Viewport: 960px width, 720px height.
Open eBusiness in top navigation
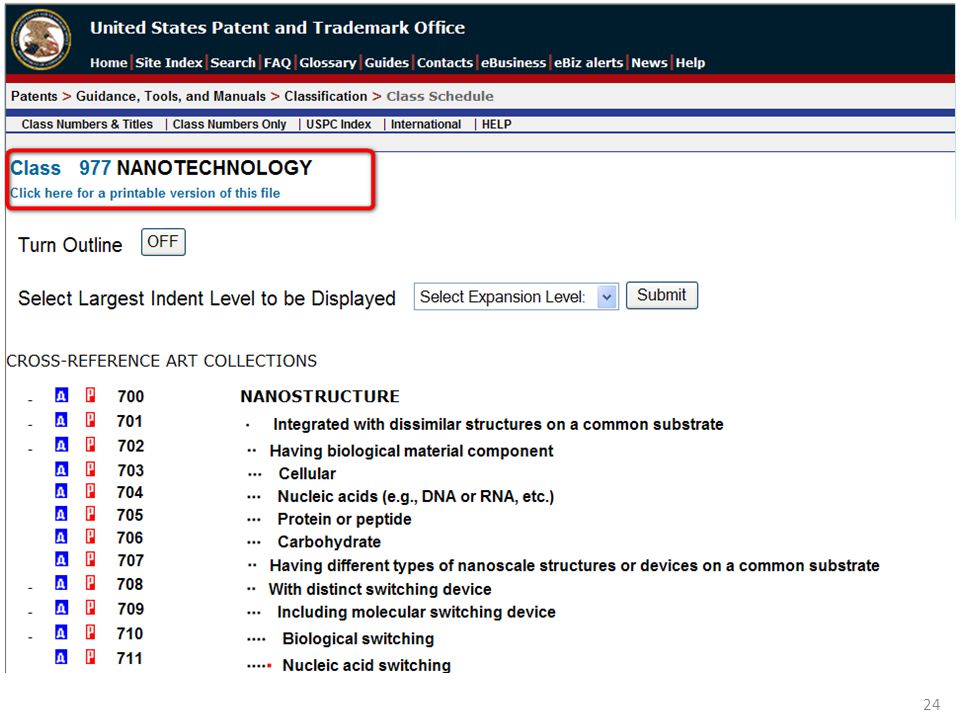[513, 62]
